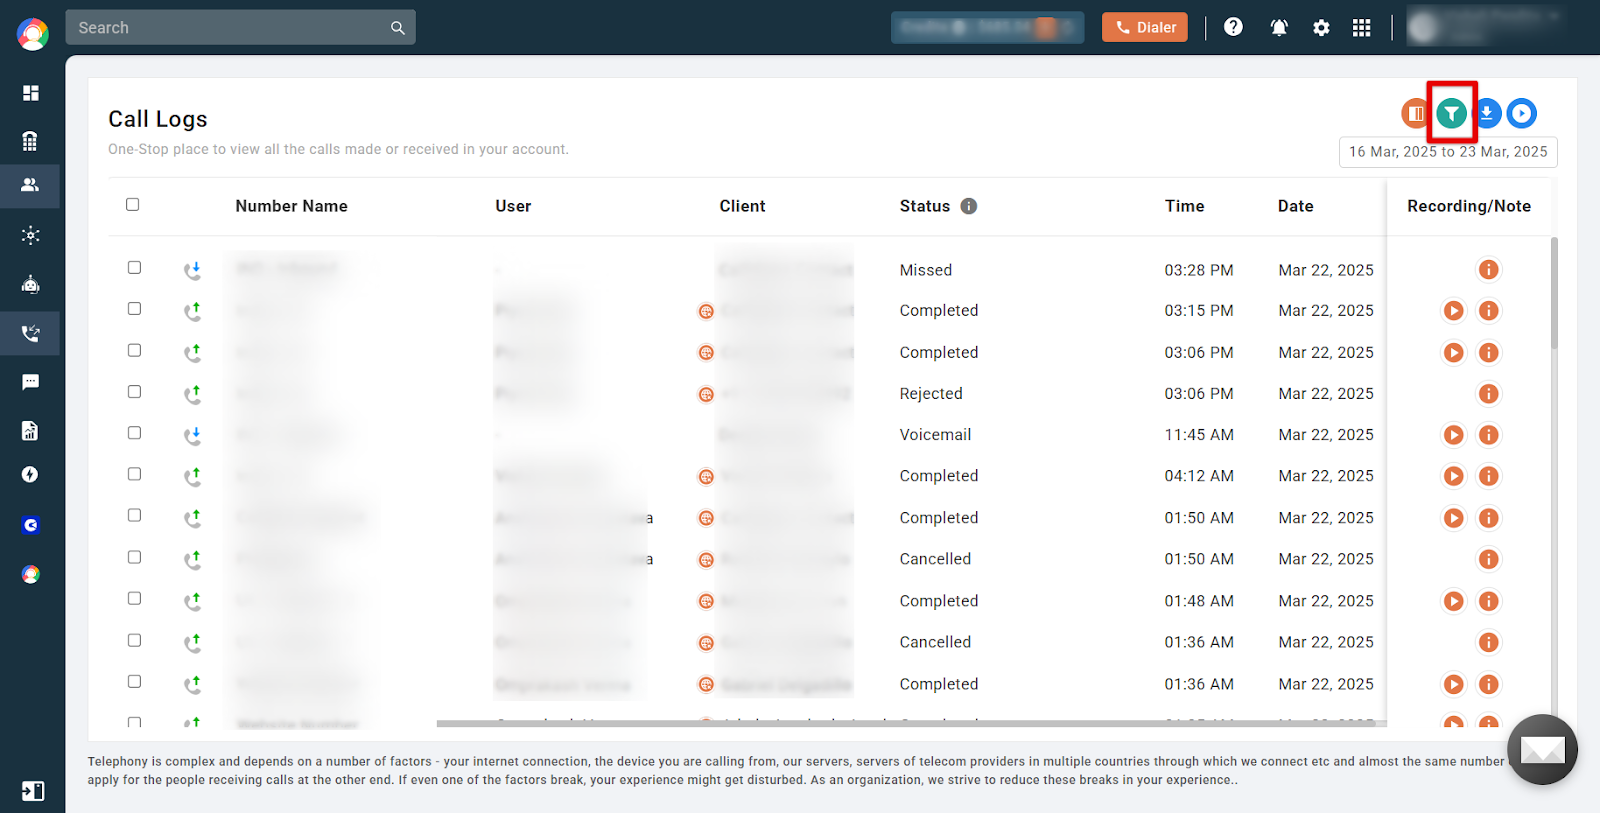
Task: Open the chat mail widget in the bottom corner
Action: pyautogui.click(x=1542, y=749)
